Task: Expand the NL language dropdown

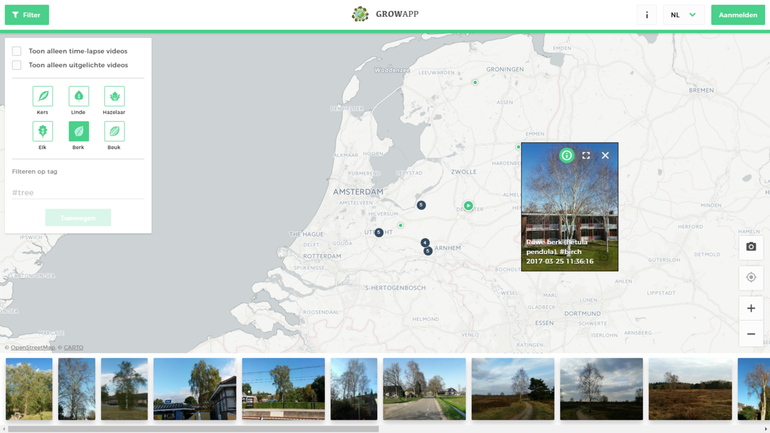Action: coord(684,15)
